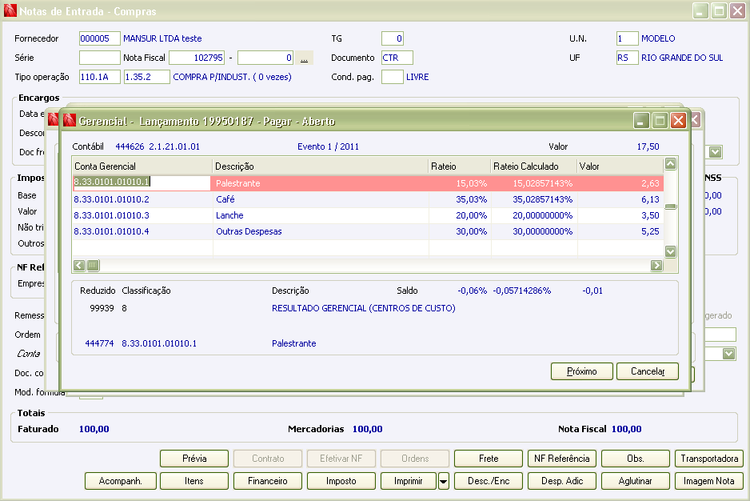750x501 pixels.
Task: Open the Obs. button
Action: pos(635,458)
